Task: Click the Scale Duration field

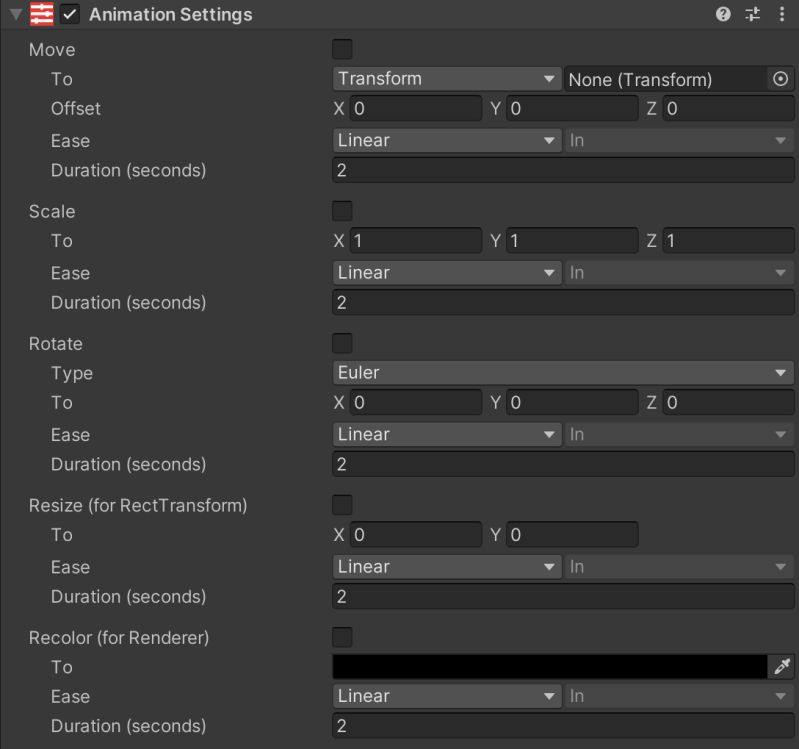Action: [564, 303]
